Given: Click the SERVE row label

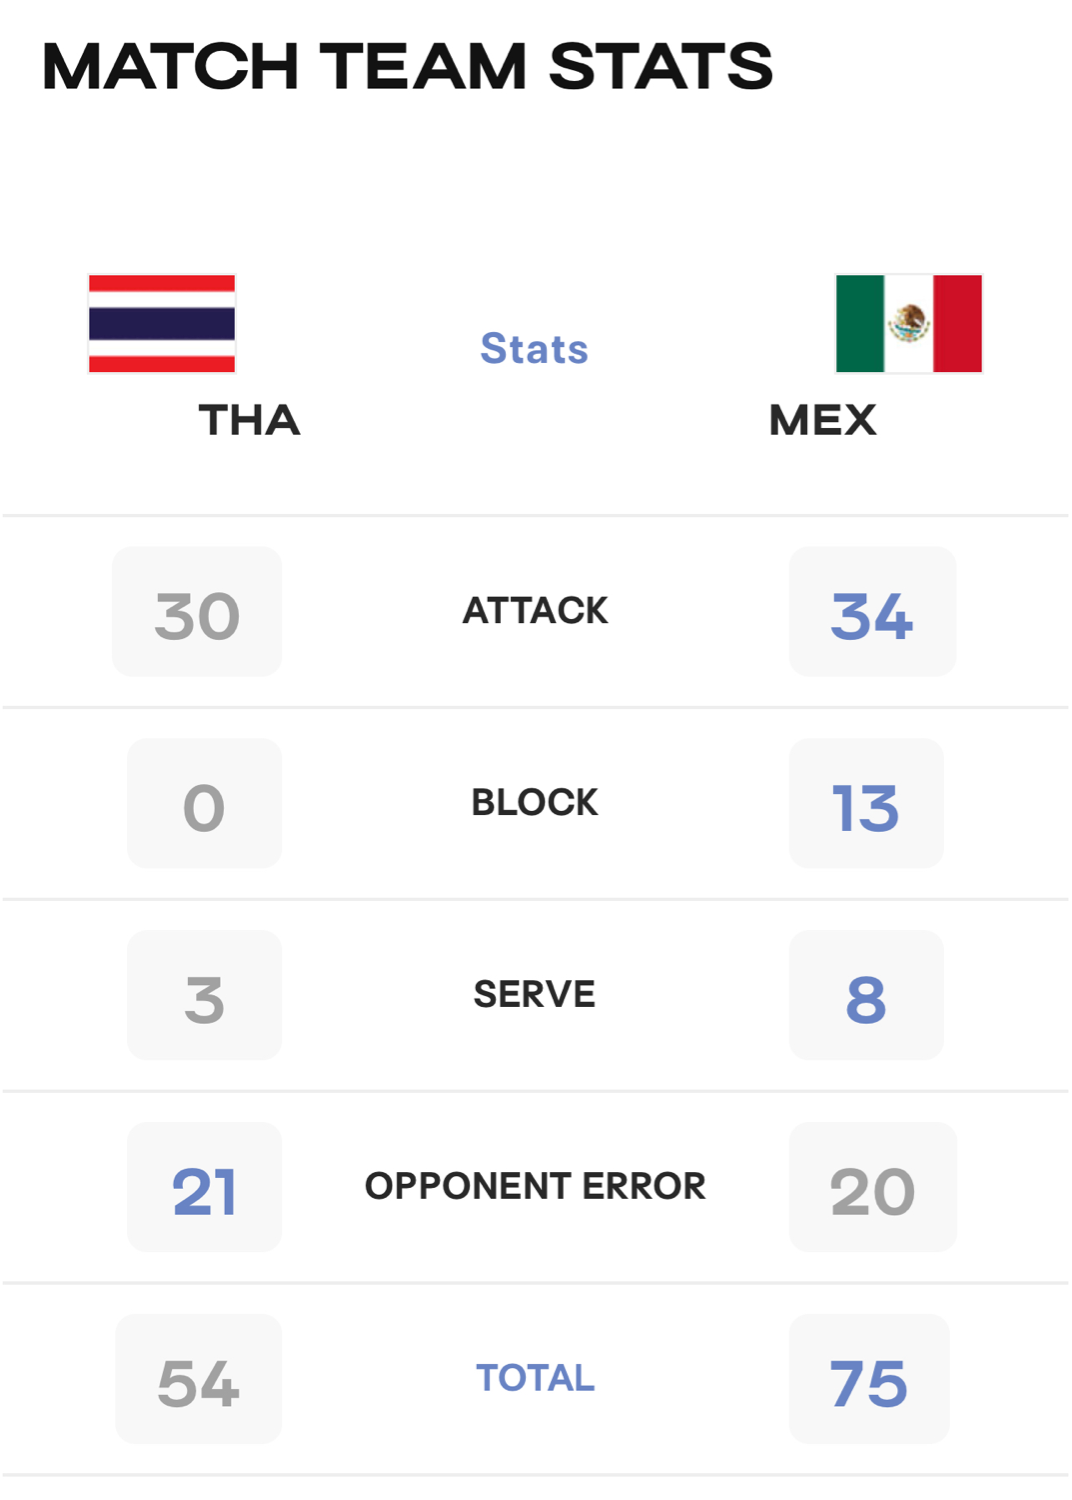Looking at the screenshot, I should [x=535, y=995].
